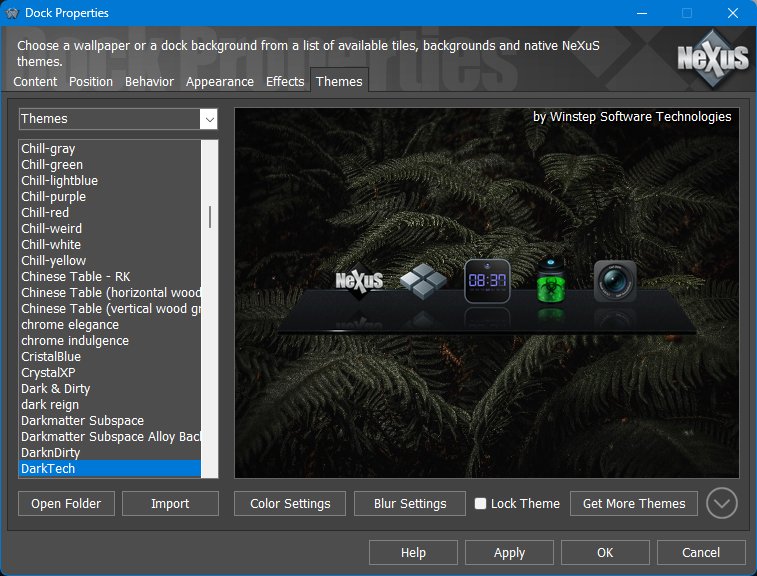Select the Themes tab
The height and width of the screenshot is (576, 757).
(x=339, y=81)
